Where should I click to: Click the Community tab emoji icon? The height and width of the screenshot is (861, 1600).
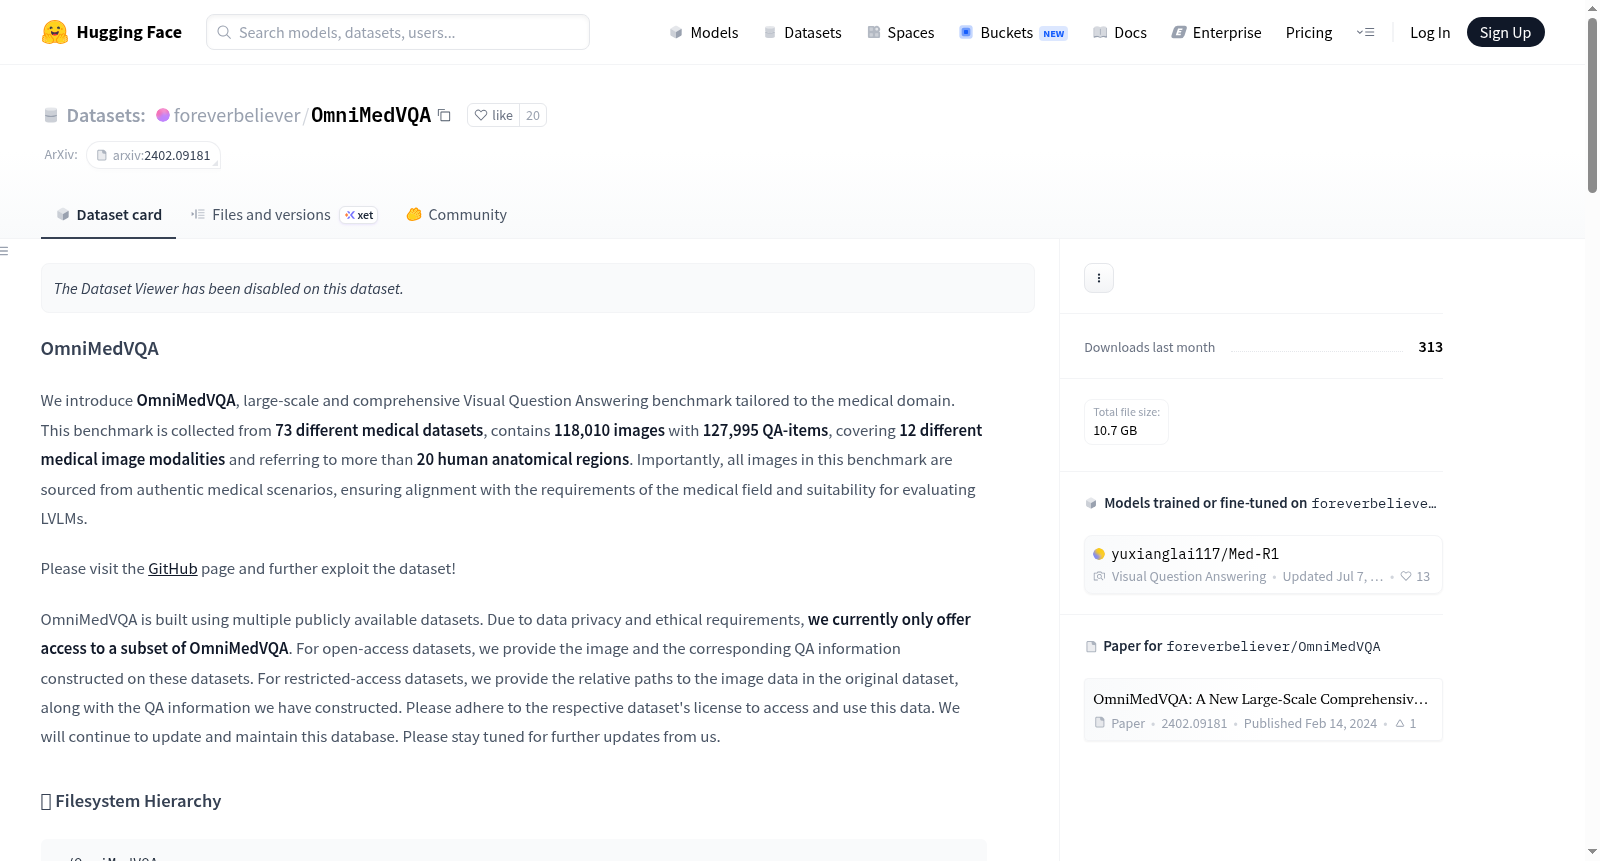[414, 214]
